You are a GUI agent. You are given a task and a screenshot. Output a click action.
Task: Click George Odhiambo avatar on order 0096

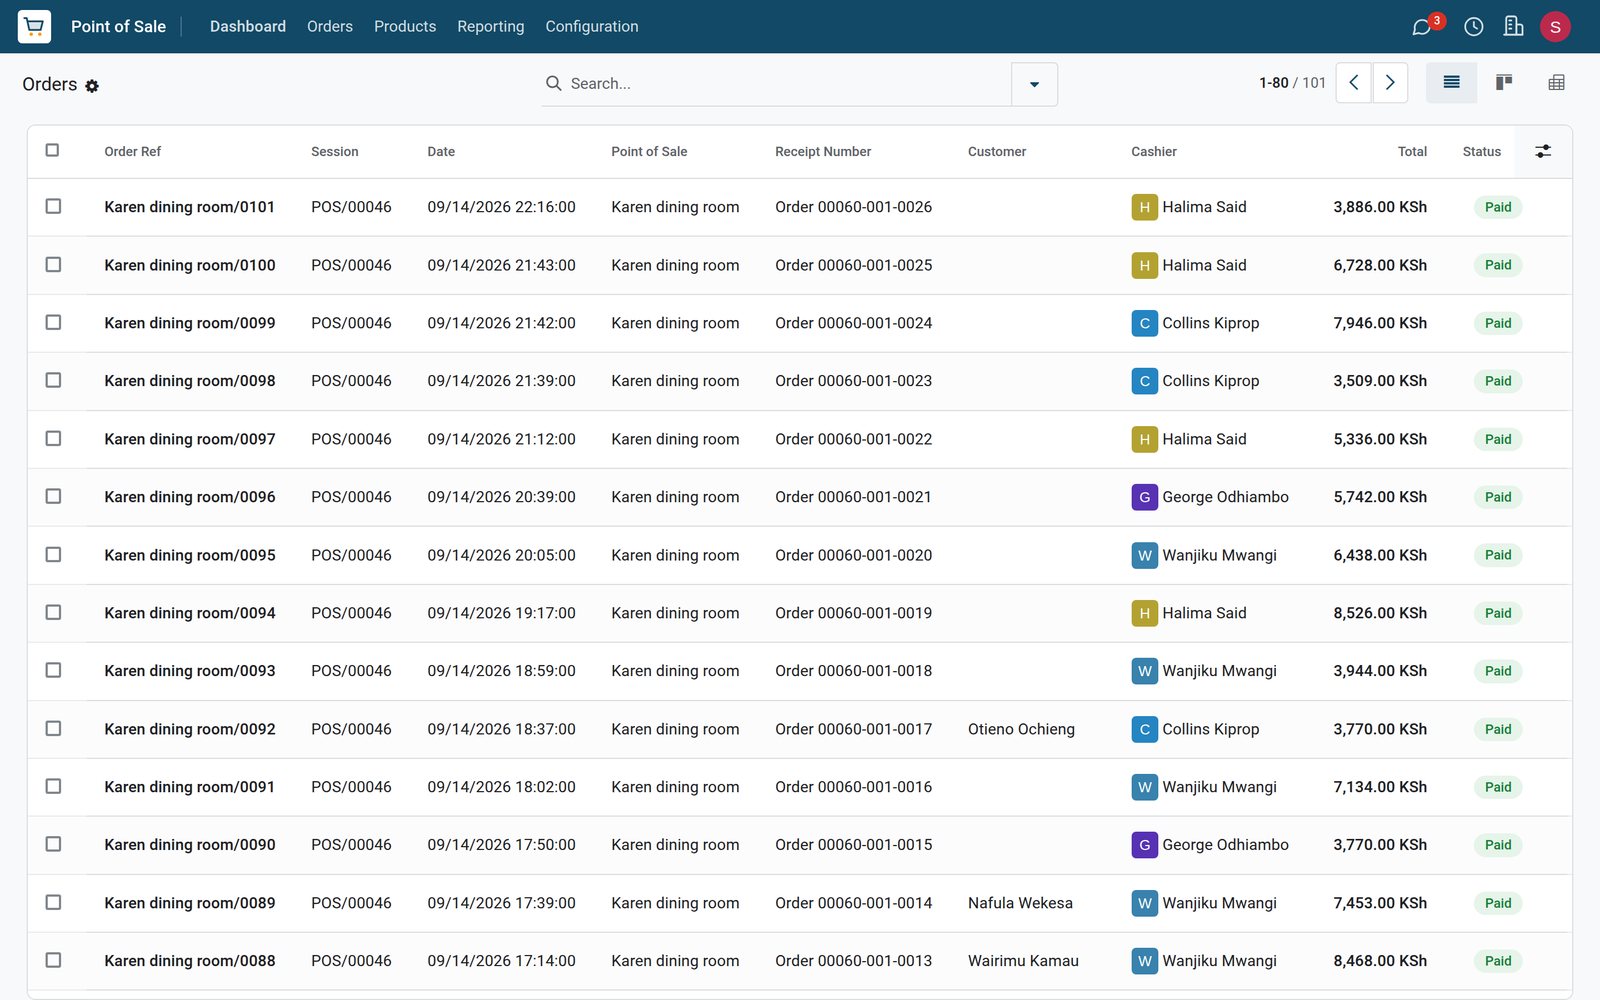pos(1144,497)
